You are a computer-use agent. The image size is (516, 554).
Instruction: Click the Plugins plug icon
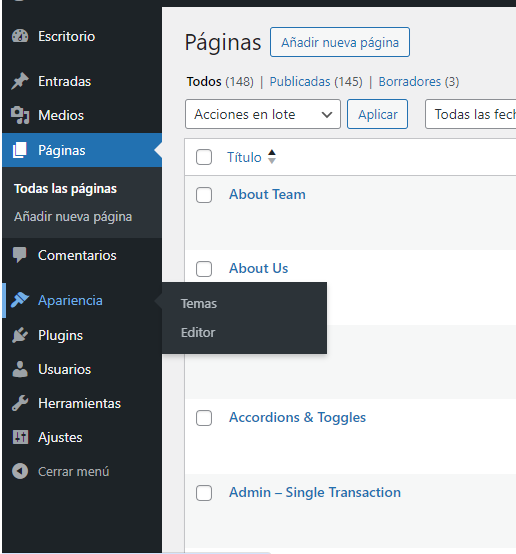pyautogui.click(x=20, y=335)
